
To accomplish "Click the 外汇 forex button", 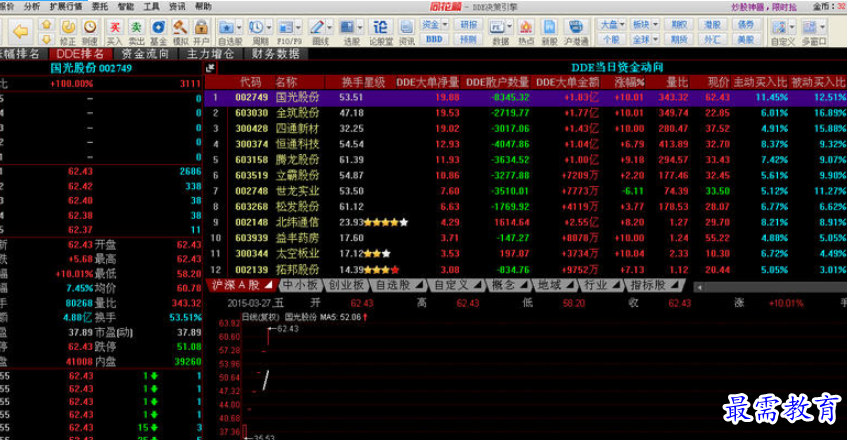I will [x=712, y=39].
